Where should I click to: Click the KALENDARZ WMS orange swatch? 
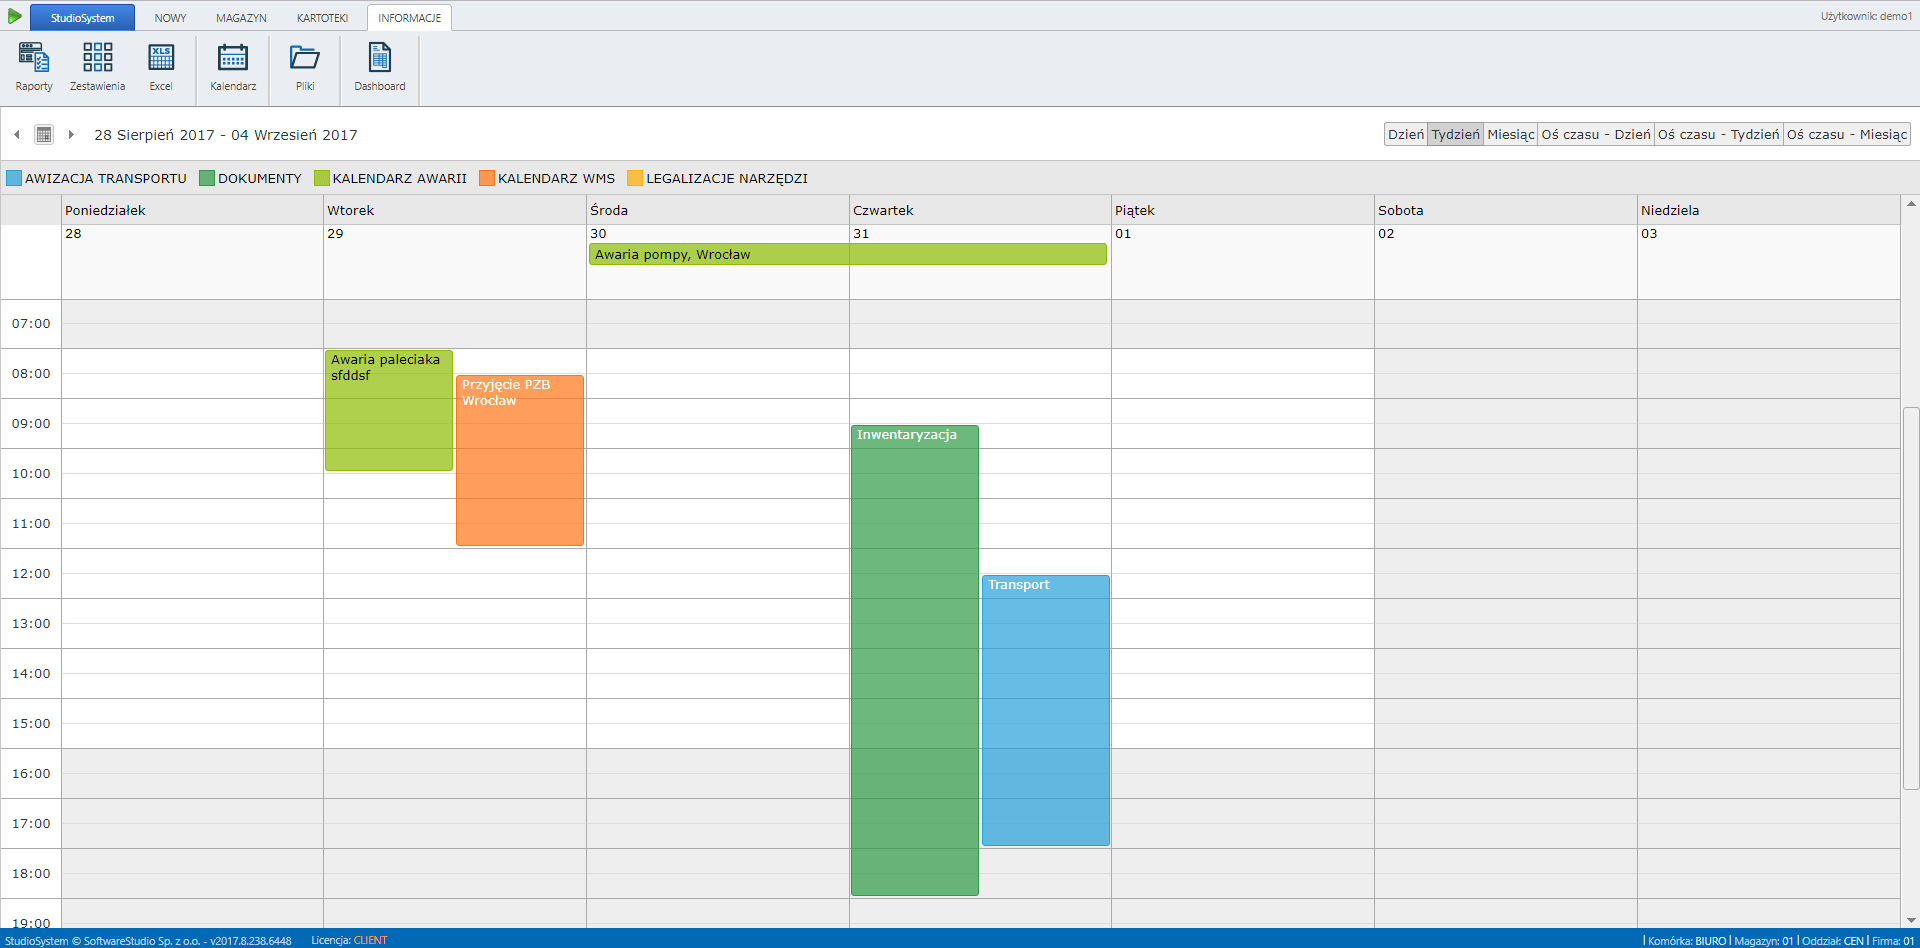tap(487, 178)
